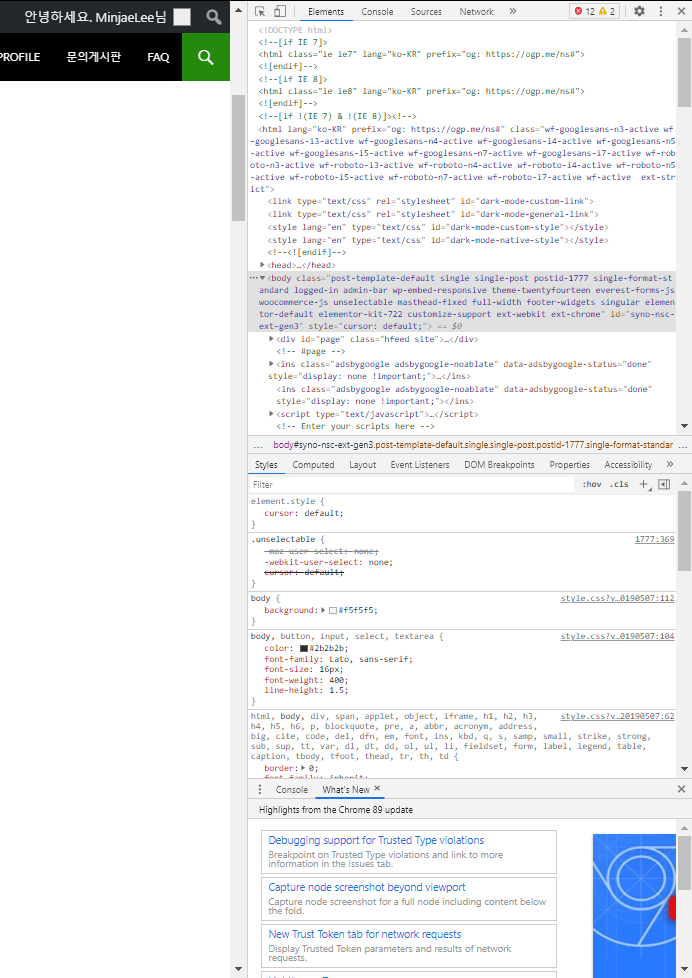The width and height of the screenshot is (692, 978).
Task: Open the Sources tab
Action: [x=426, y=12]
